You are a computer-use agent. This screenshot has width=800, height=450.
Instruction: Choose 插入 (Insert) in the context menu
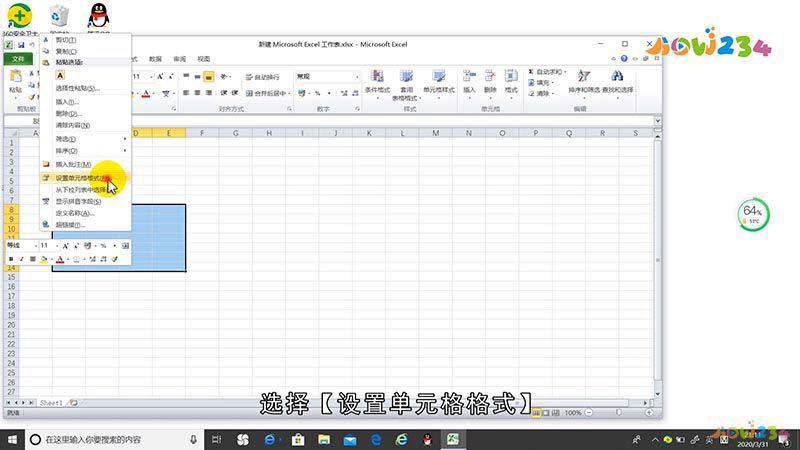[67, 102]
